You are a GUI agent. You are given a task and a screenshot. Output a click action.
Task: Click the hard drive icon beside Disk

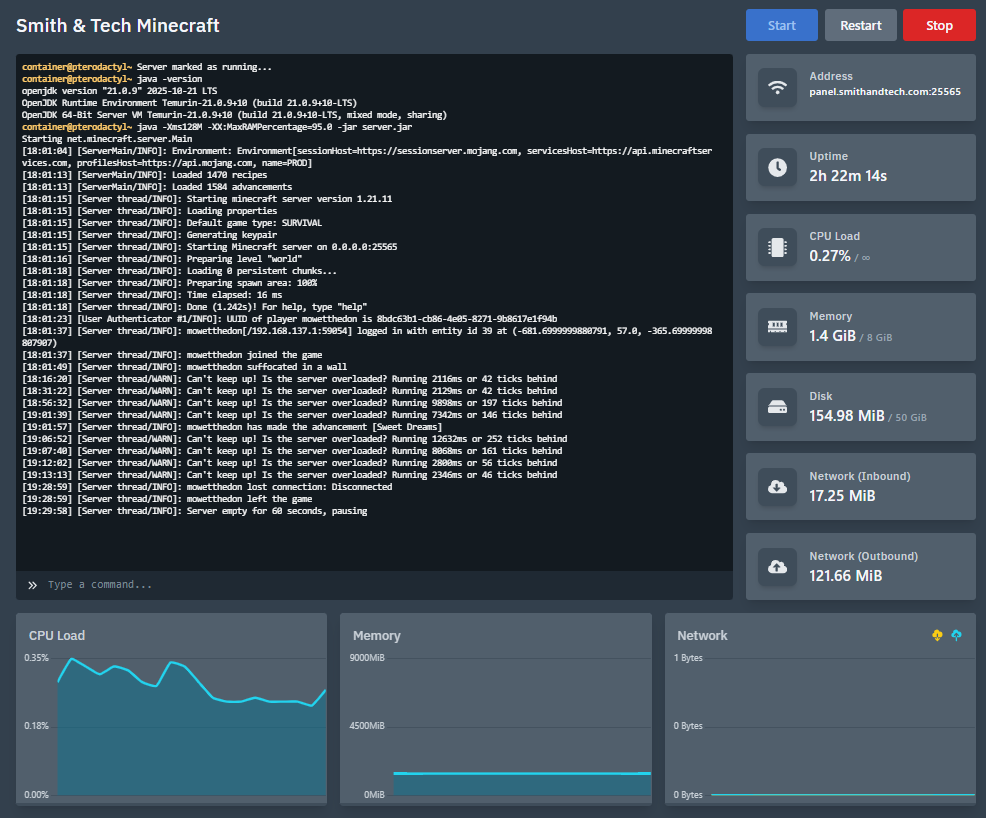coord(777,407)
